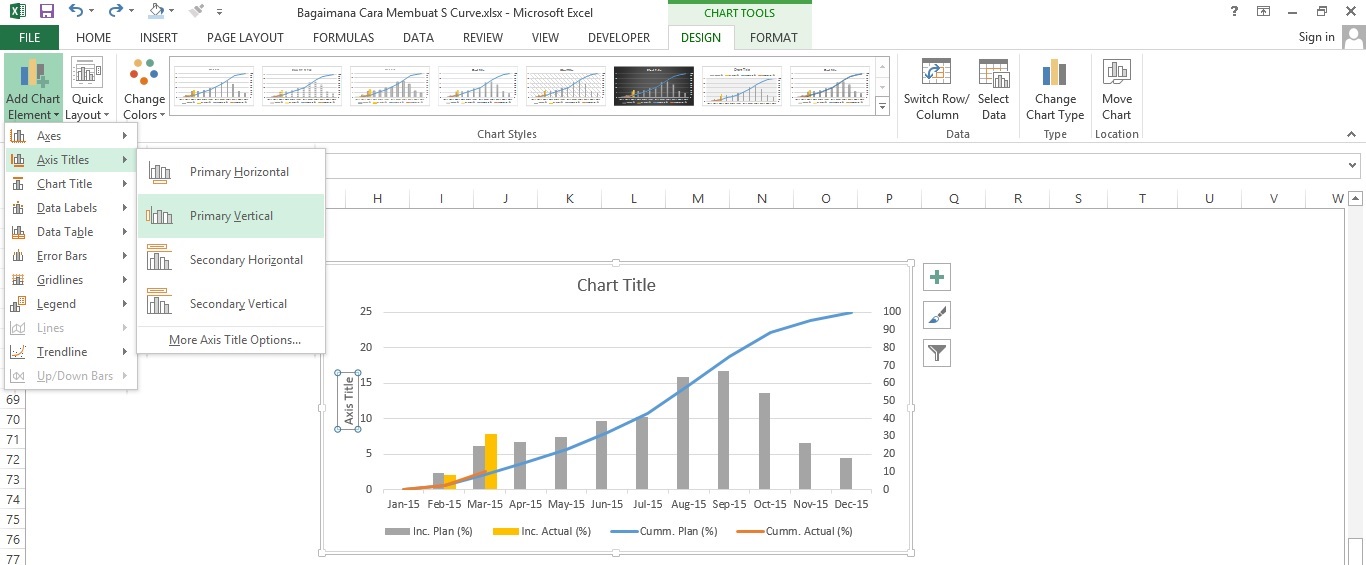
Task: Toggle Secondary Vertical axis title
Action: [x=231, y=304]
